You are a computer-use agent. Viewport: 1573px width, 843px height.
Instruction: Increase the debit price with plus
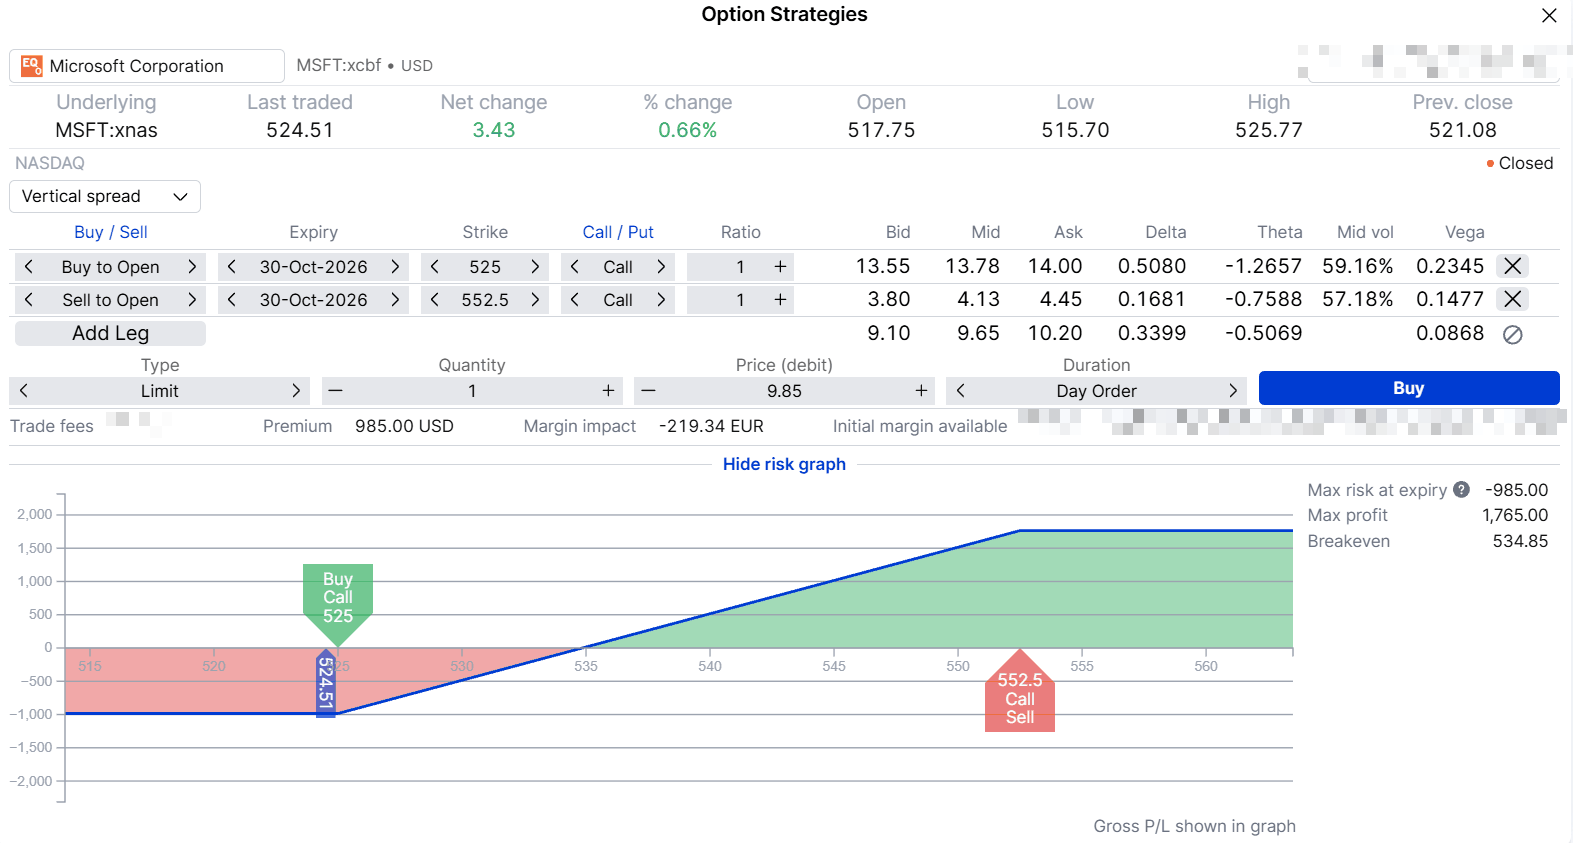(x=921, y=391)
